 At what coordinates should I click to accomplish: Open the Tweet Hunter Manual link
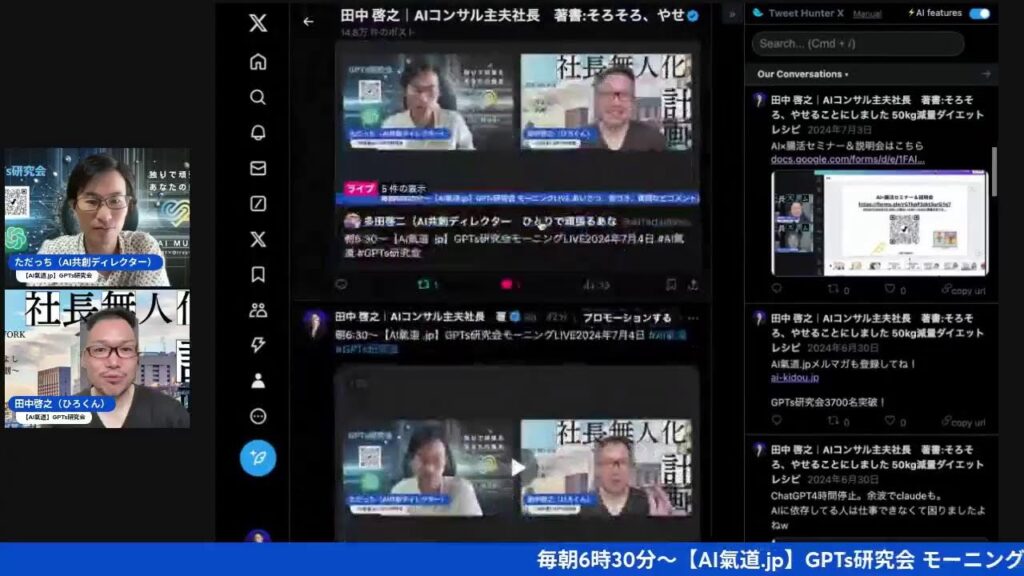(x=867, y=14)
